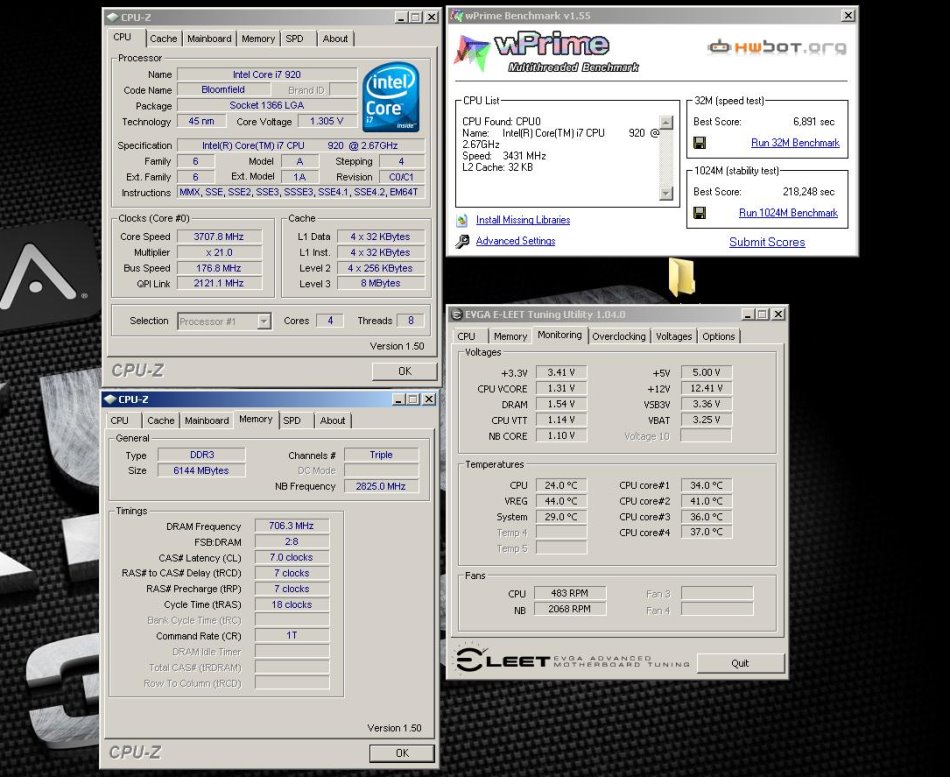The height and width of the screenshot is (777, 950).
Task: Open the Overclocking tab in E-LEET
Action: pos(619,336)
